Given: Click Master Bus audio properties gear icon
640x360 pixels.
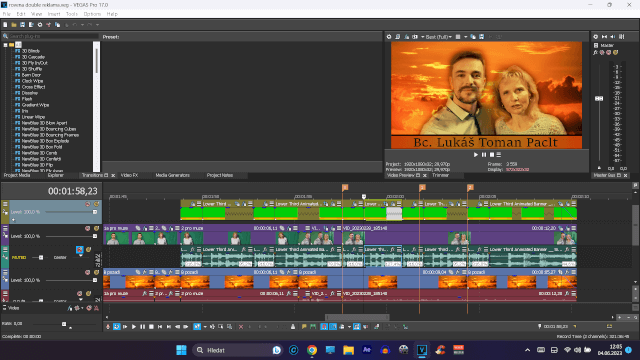Looking at the screenshot, I should coord(596,37).
